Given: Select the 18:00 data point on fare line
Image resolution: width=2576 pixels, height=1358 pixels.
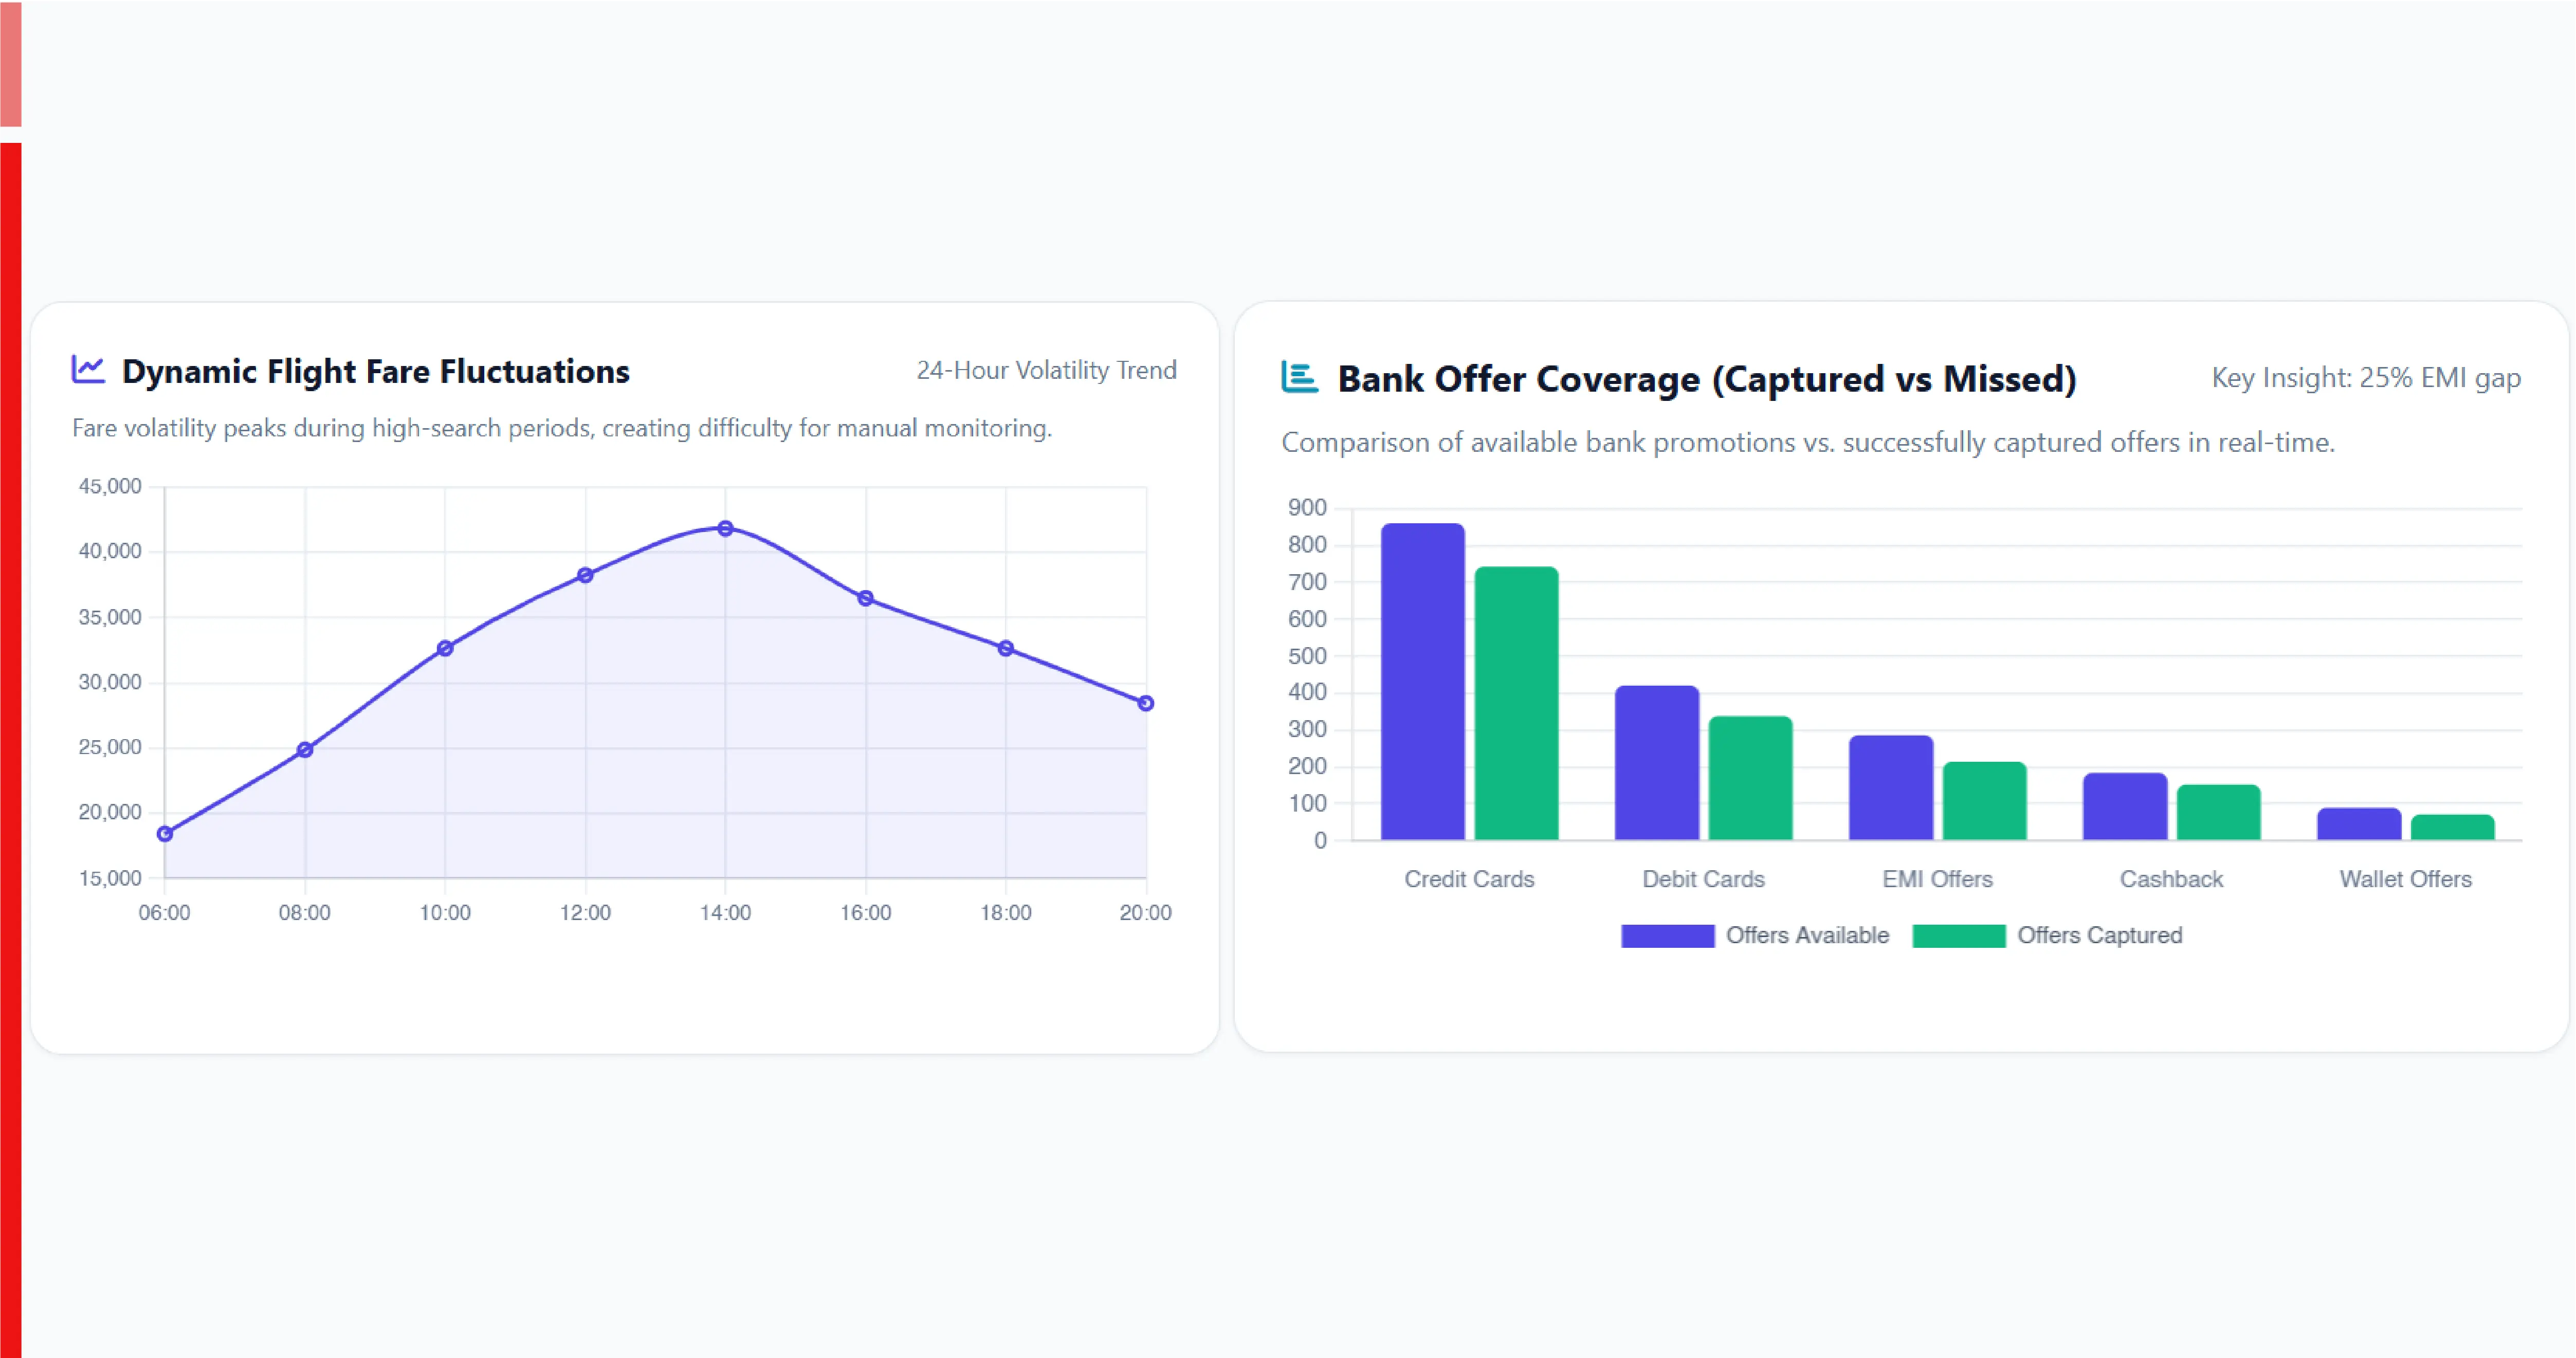Looking at the screenshot, I should tap(1006, 648).
